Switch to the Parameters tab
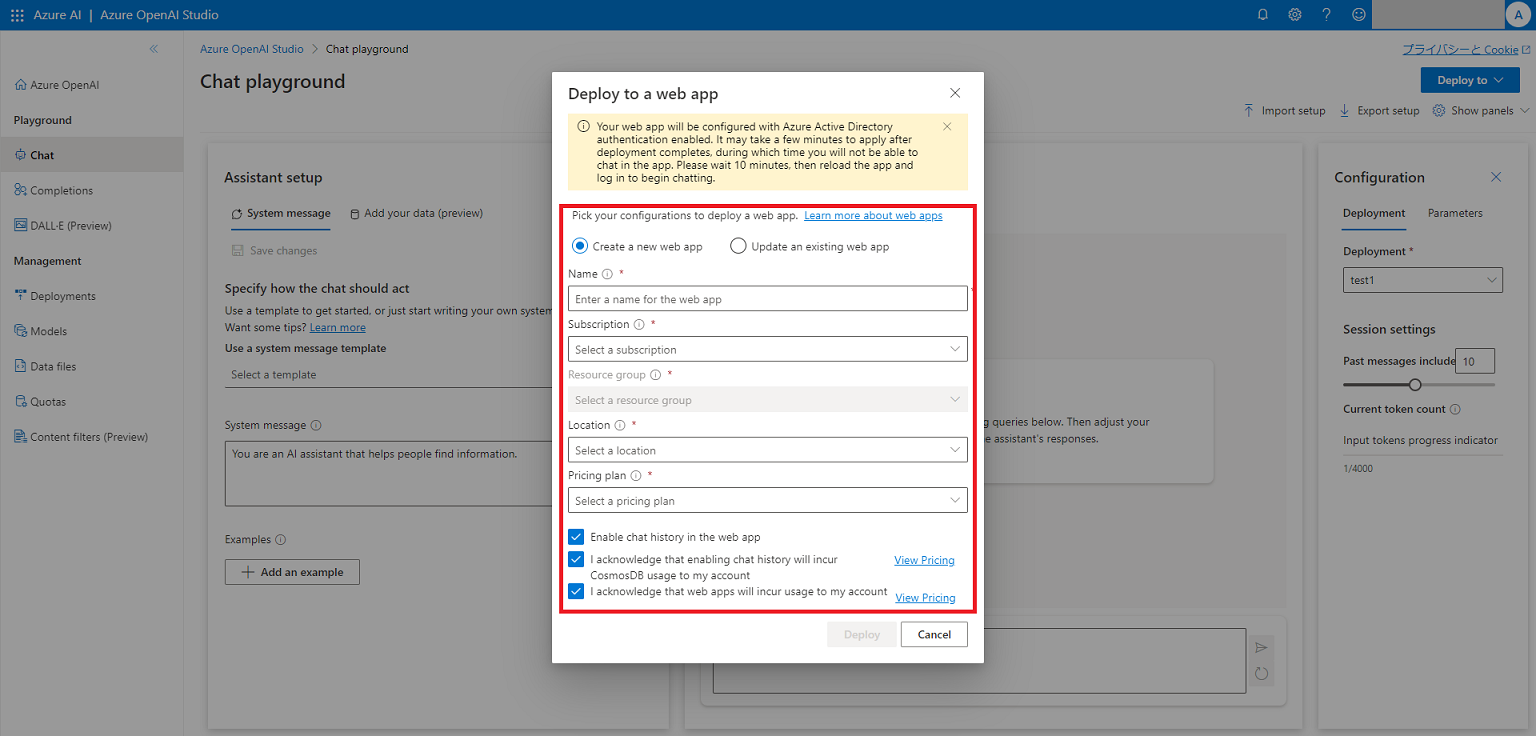Screen dimensions: 1536x736 pos(1454,213)
